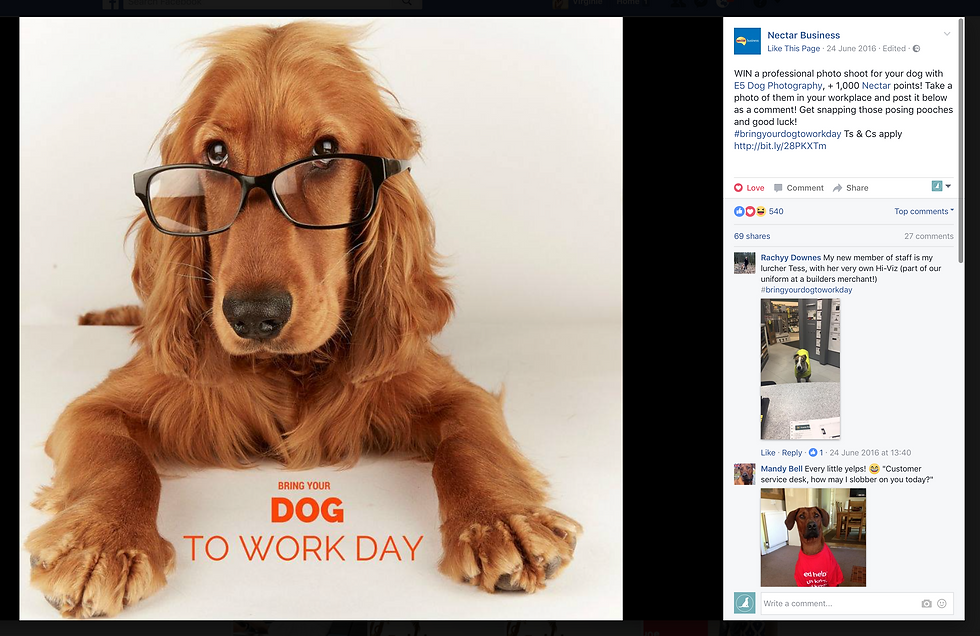The image size is (980, 636).
Task: Open Mandy Bell's red shirt dog photo
Action: tap(813, 537)
